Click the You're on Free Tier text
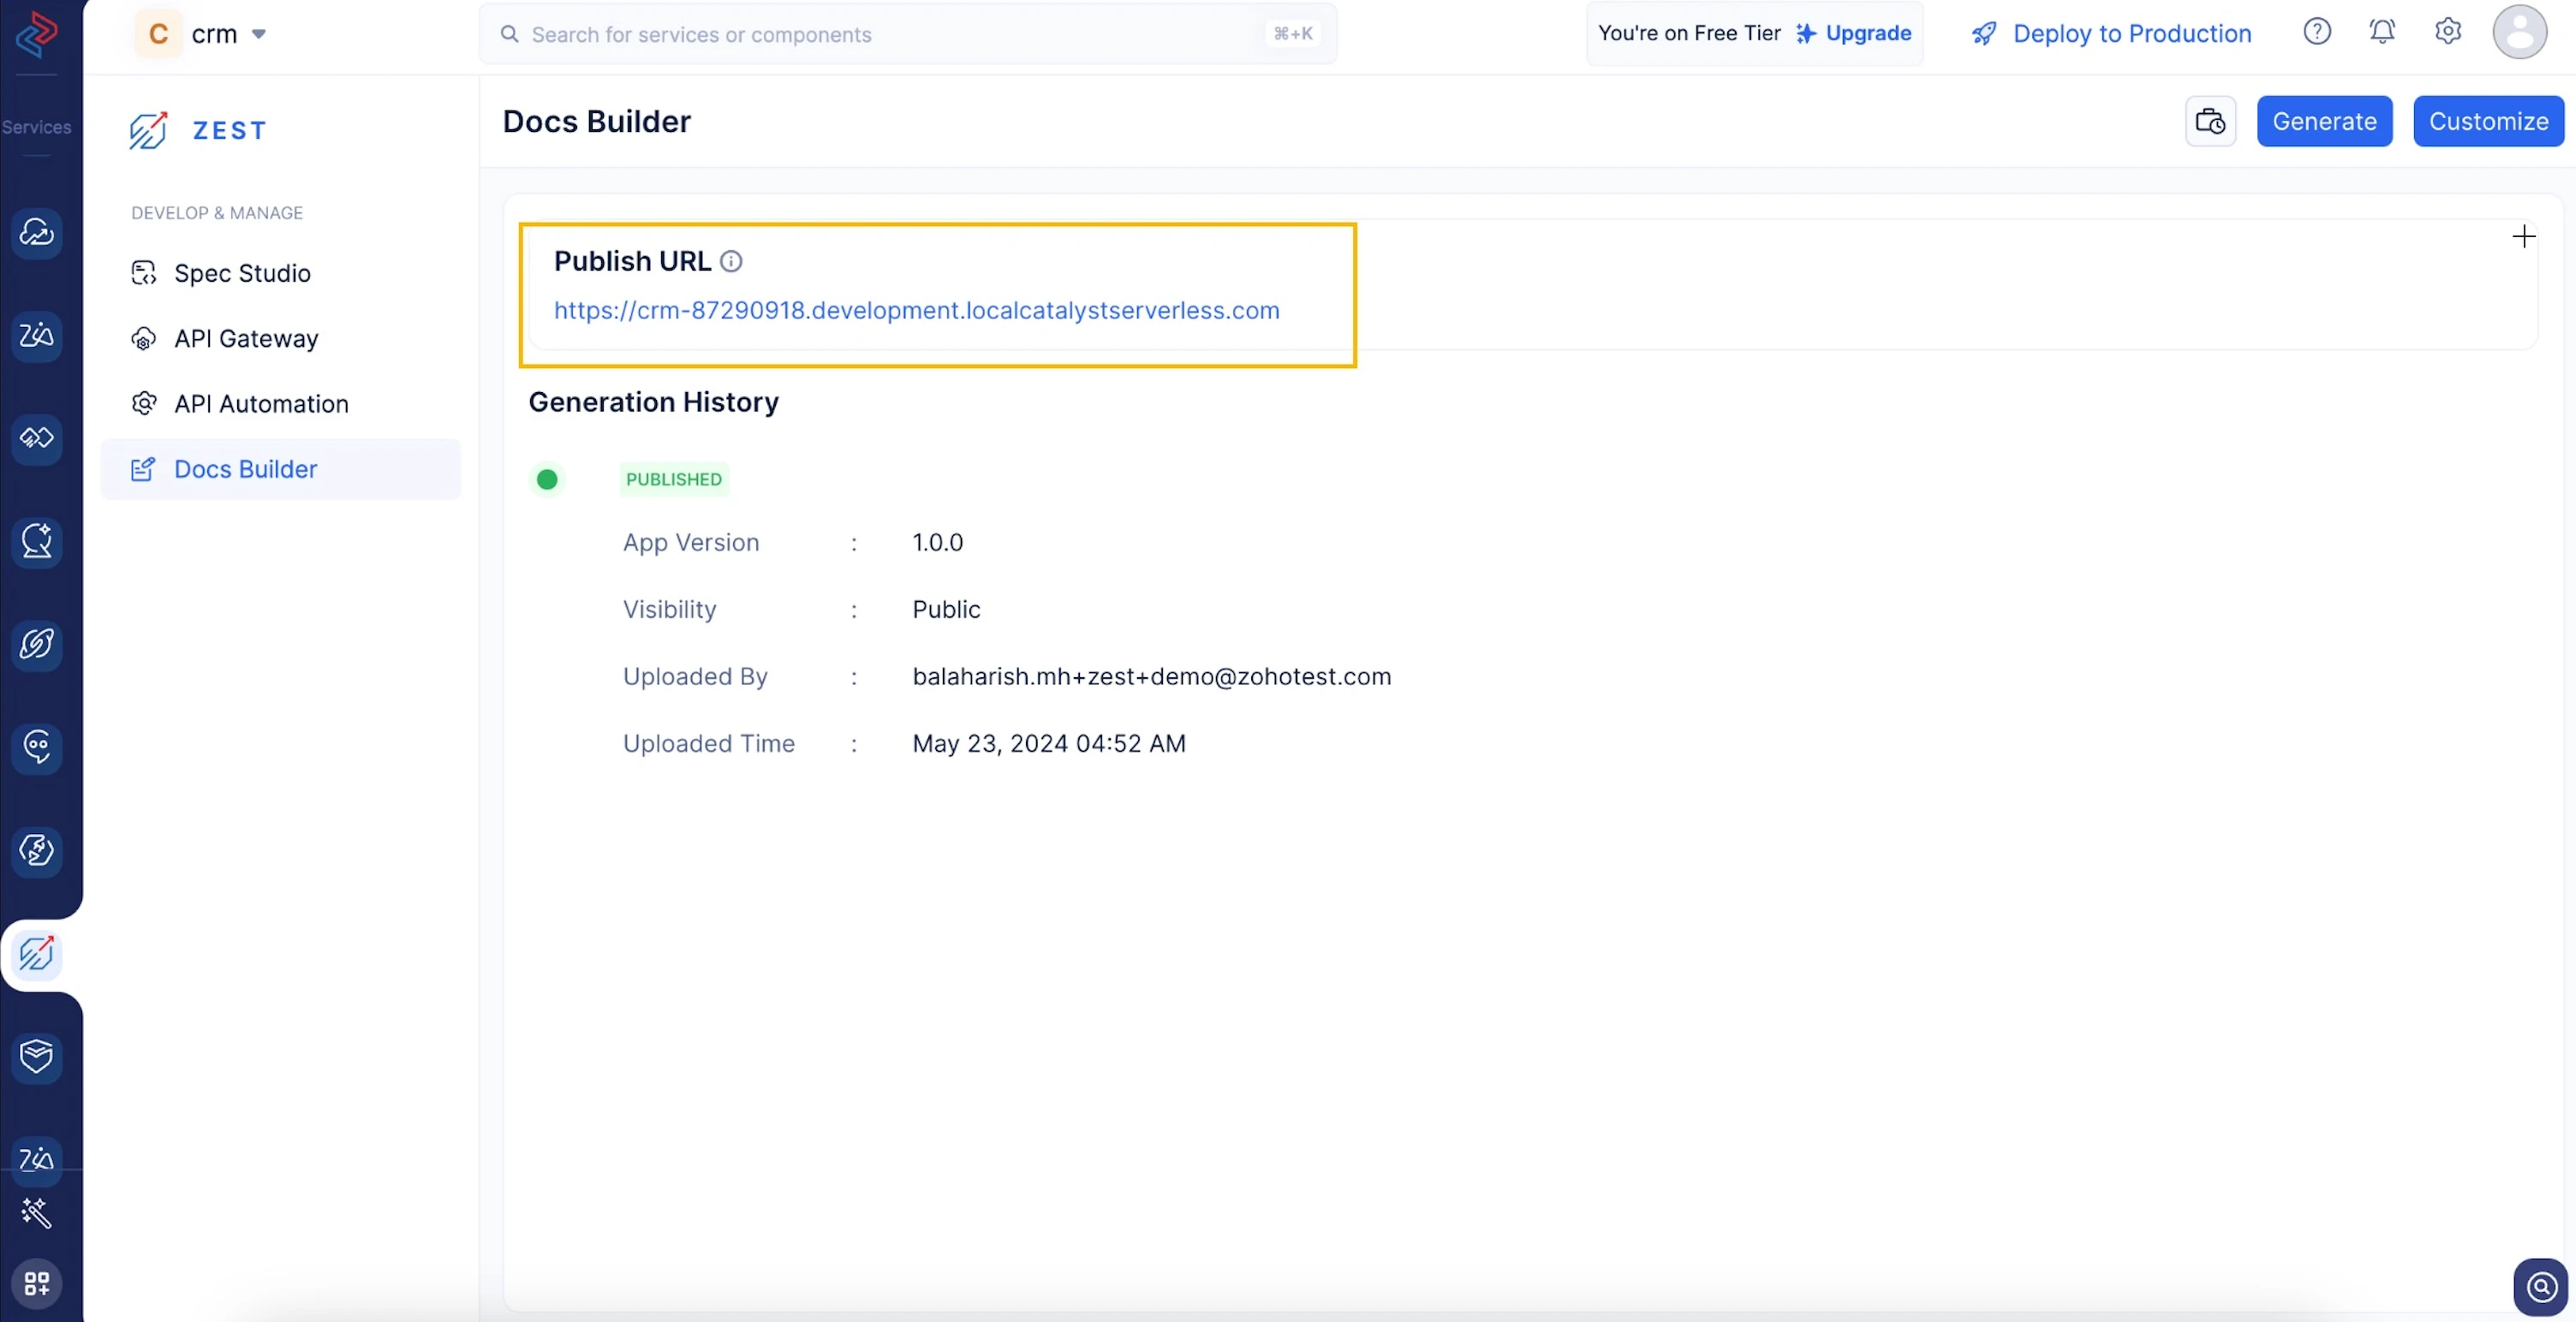This screenshot has width=2576, height=1322. point(1689,33)
